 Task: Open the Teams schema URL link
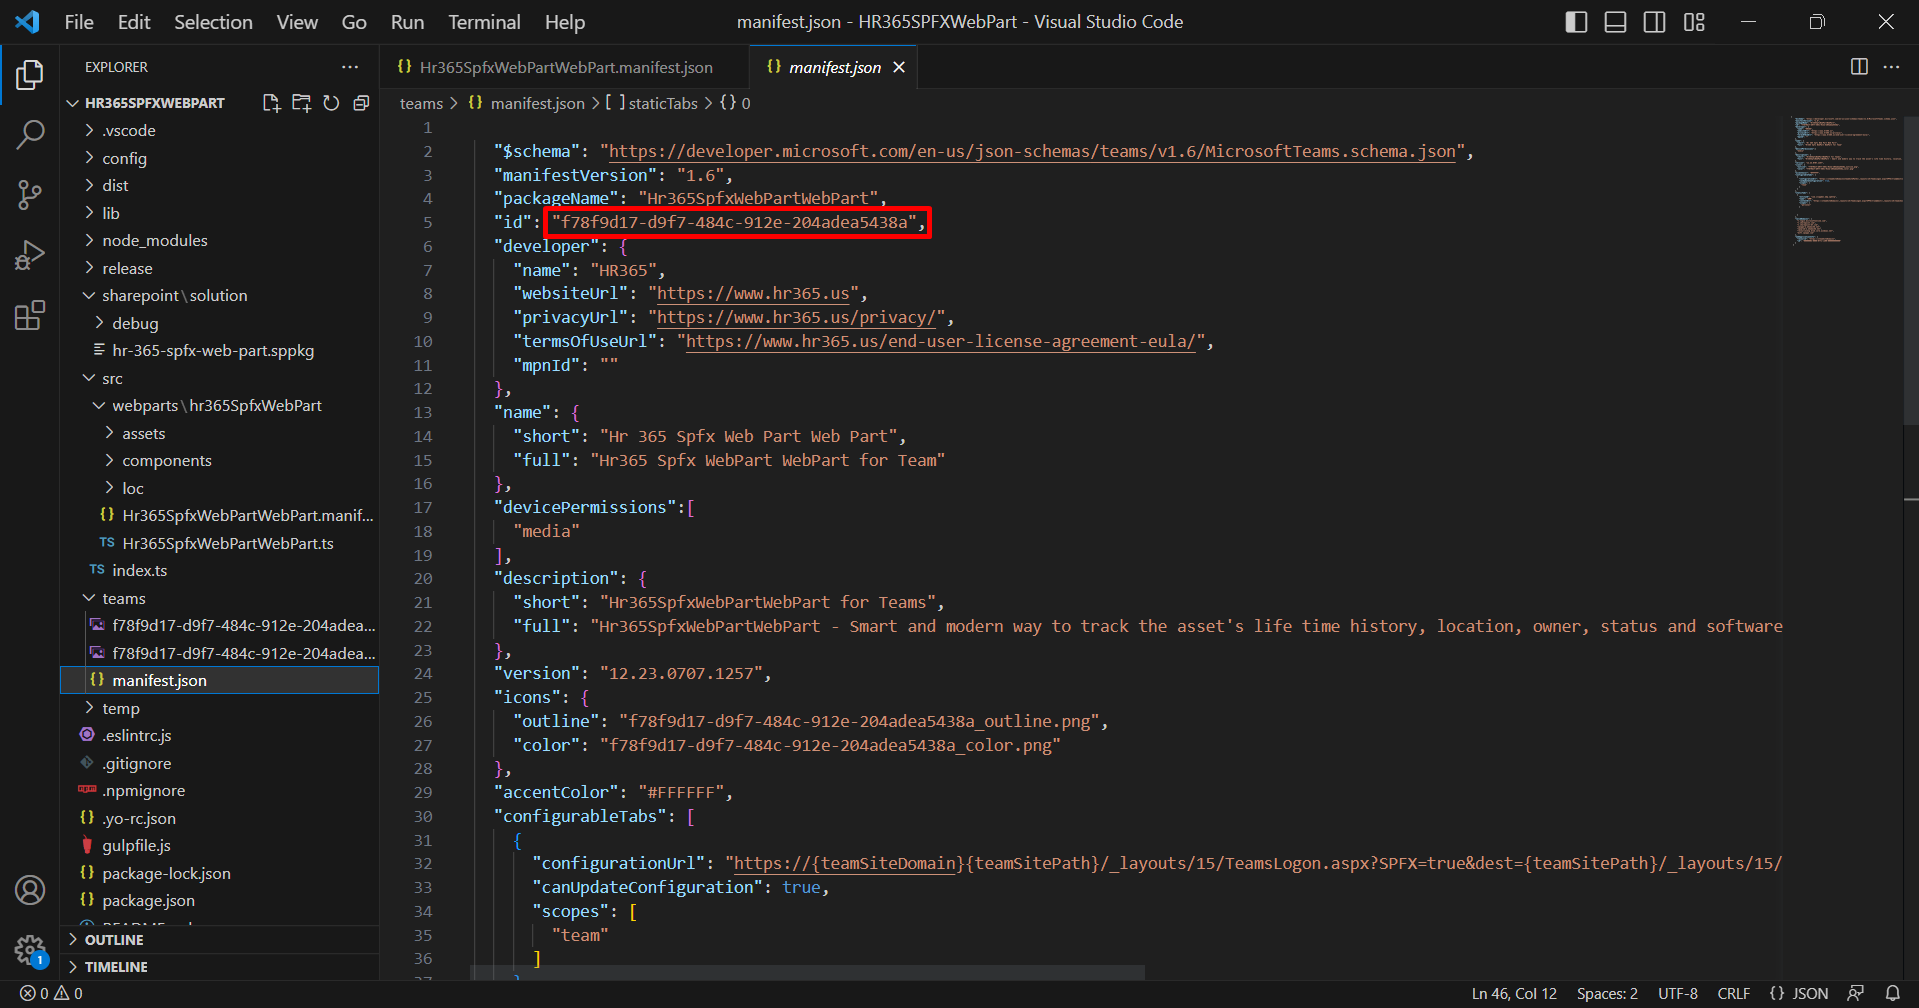(1032, 151)
